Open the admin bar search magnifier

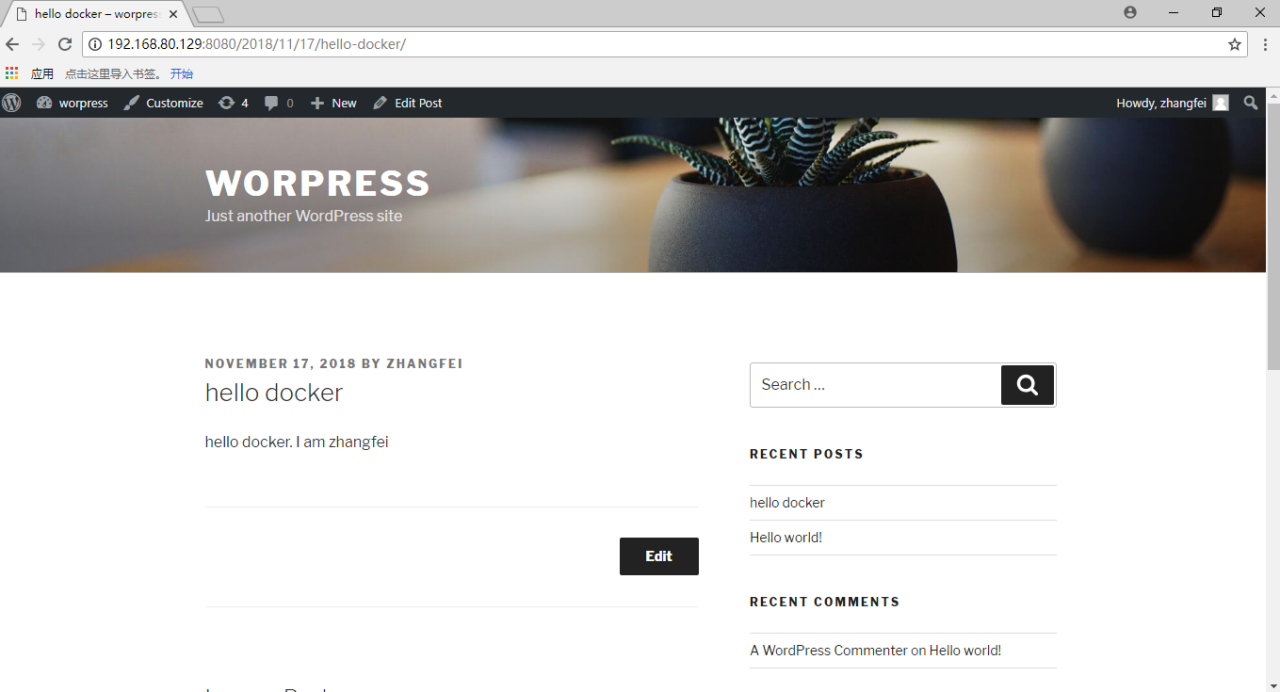(x=1250, y=103)
